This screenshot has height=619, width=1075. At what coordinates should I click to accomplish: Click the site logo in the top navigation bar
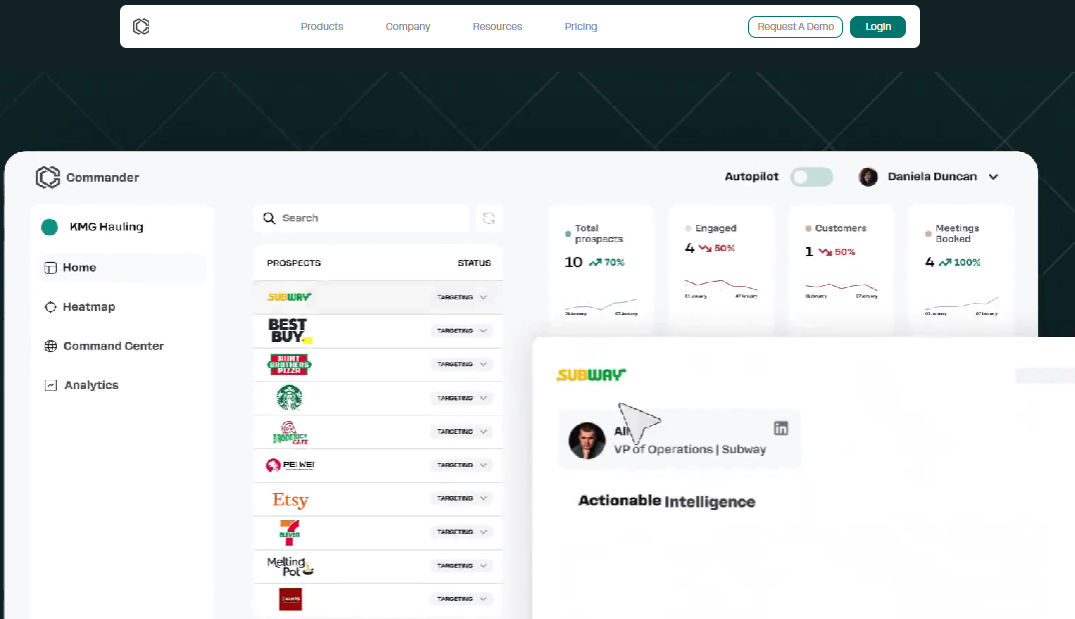coord(141,27)
